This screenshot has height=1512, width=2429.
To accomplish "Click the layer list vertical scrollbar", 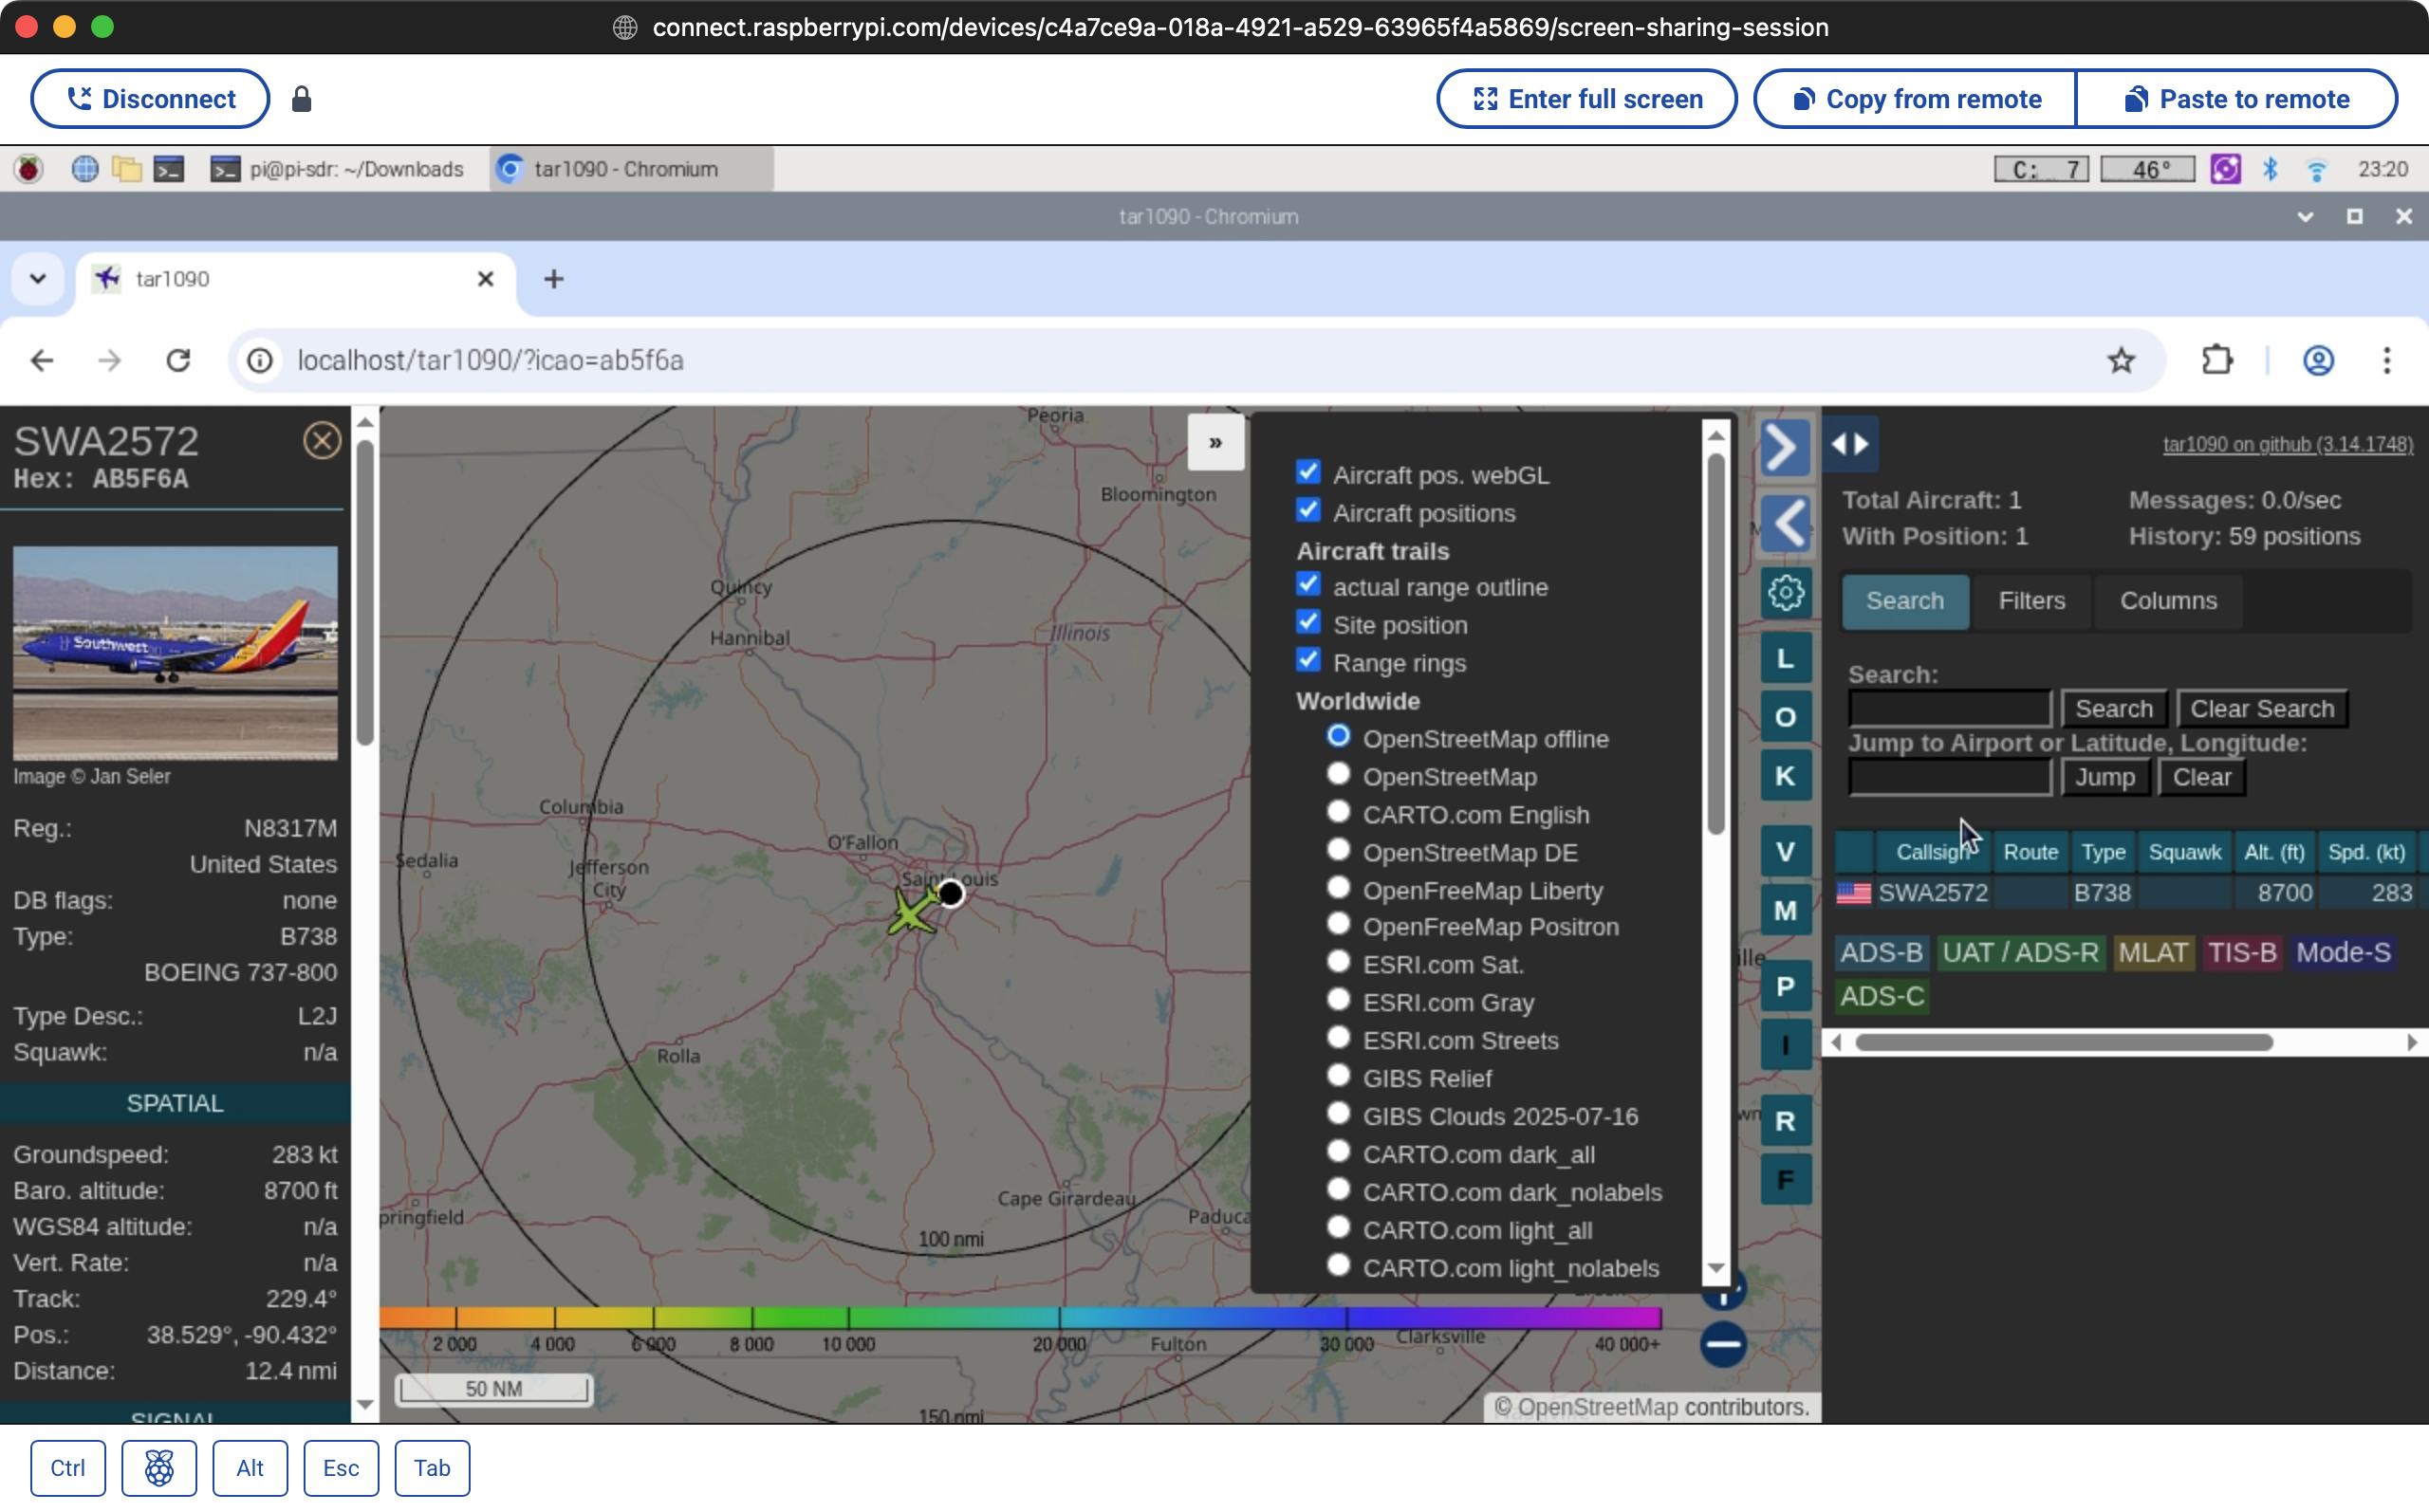I will tap(1716, 643).
